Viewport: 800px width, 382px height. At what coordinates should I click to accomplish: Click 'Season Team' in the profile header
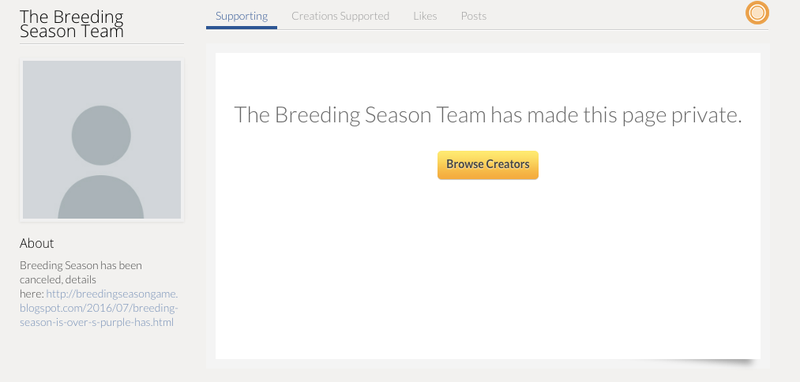tap(71, 32)
